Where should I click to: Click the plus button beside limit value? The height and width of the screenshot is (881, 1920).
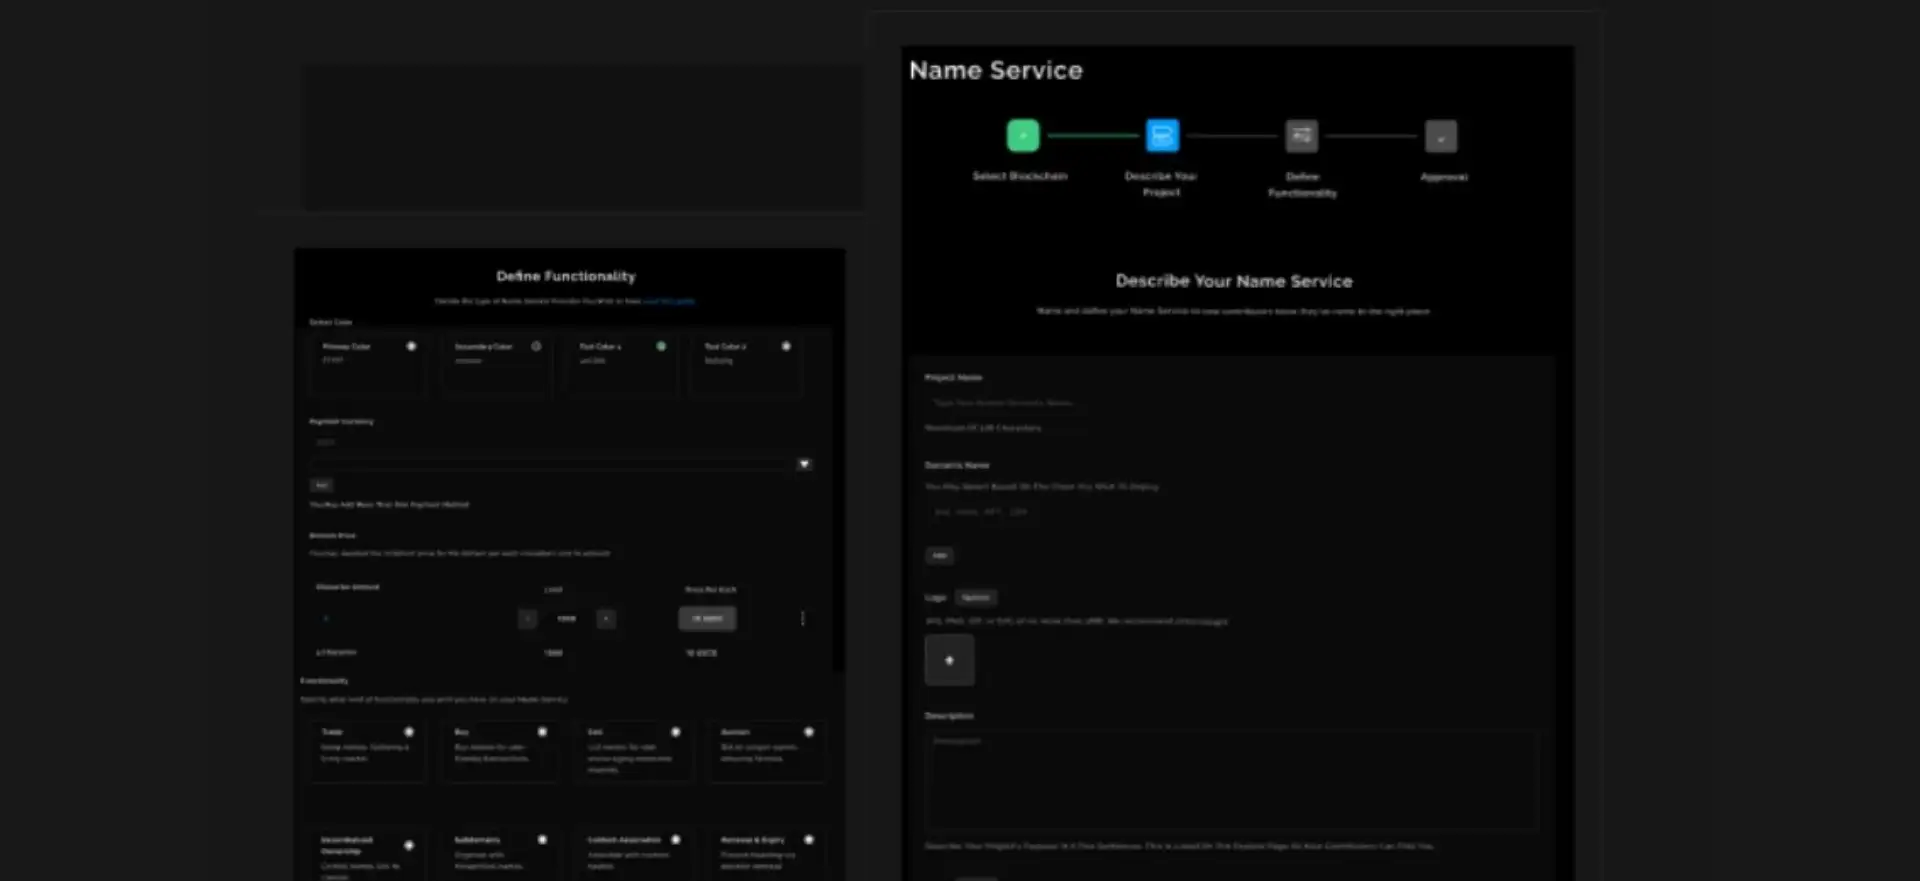[606, 619]
